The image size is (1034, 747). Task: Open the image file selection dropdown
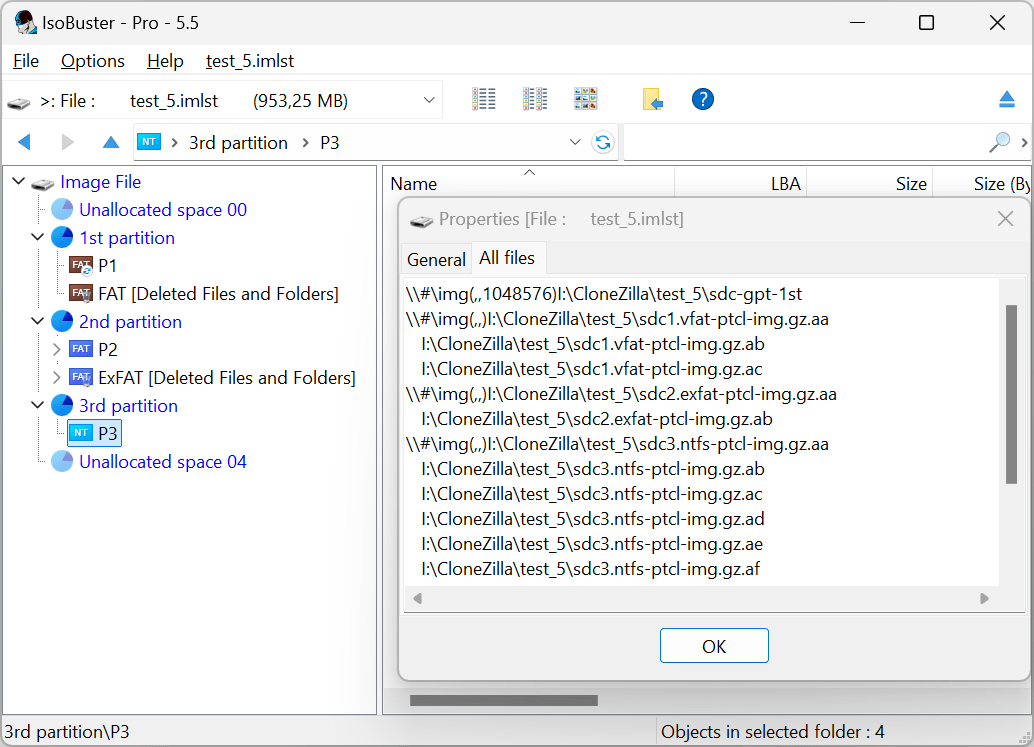click(429, 100)
